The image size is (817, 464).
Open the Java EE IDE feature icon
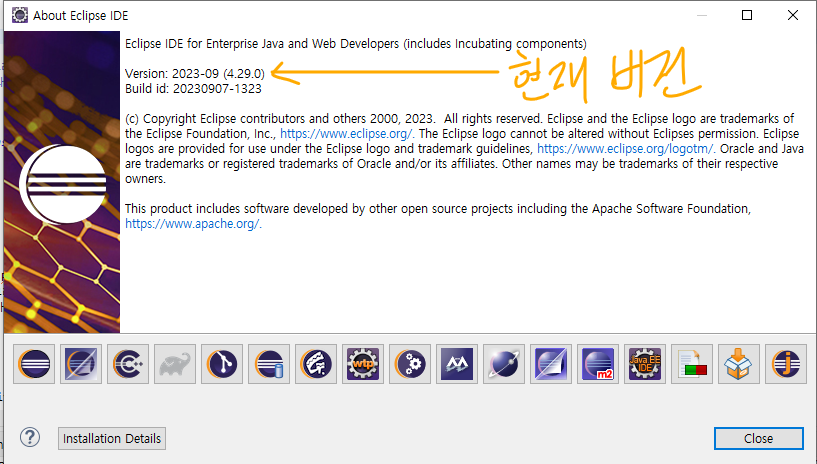645,364
